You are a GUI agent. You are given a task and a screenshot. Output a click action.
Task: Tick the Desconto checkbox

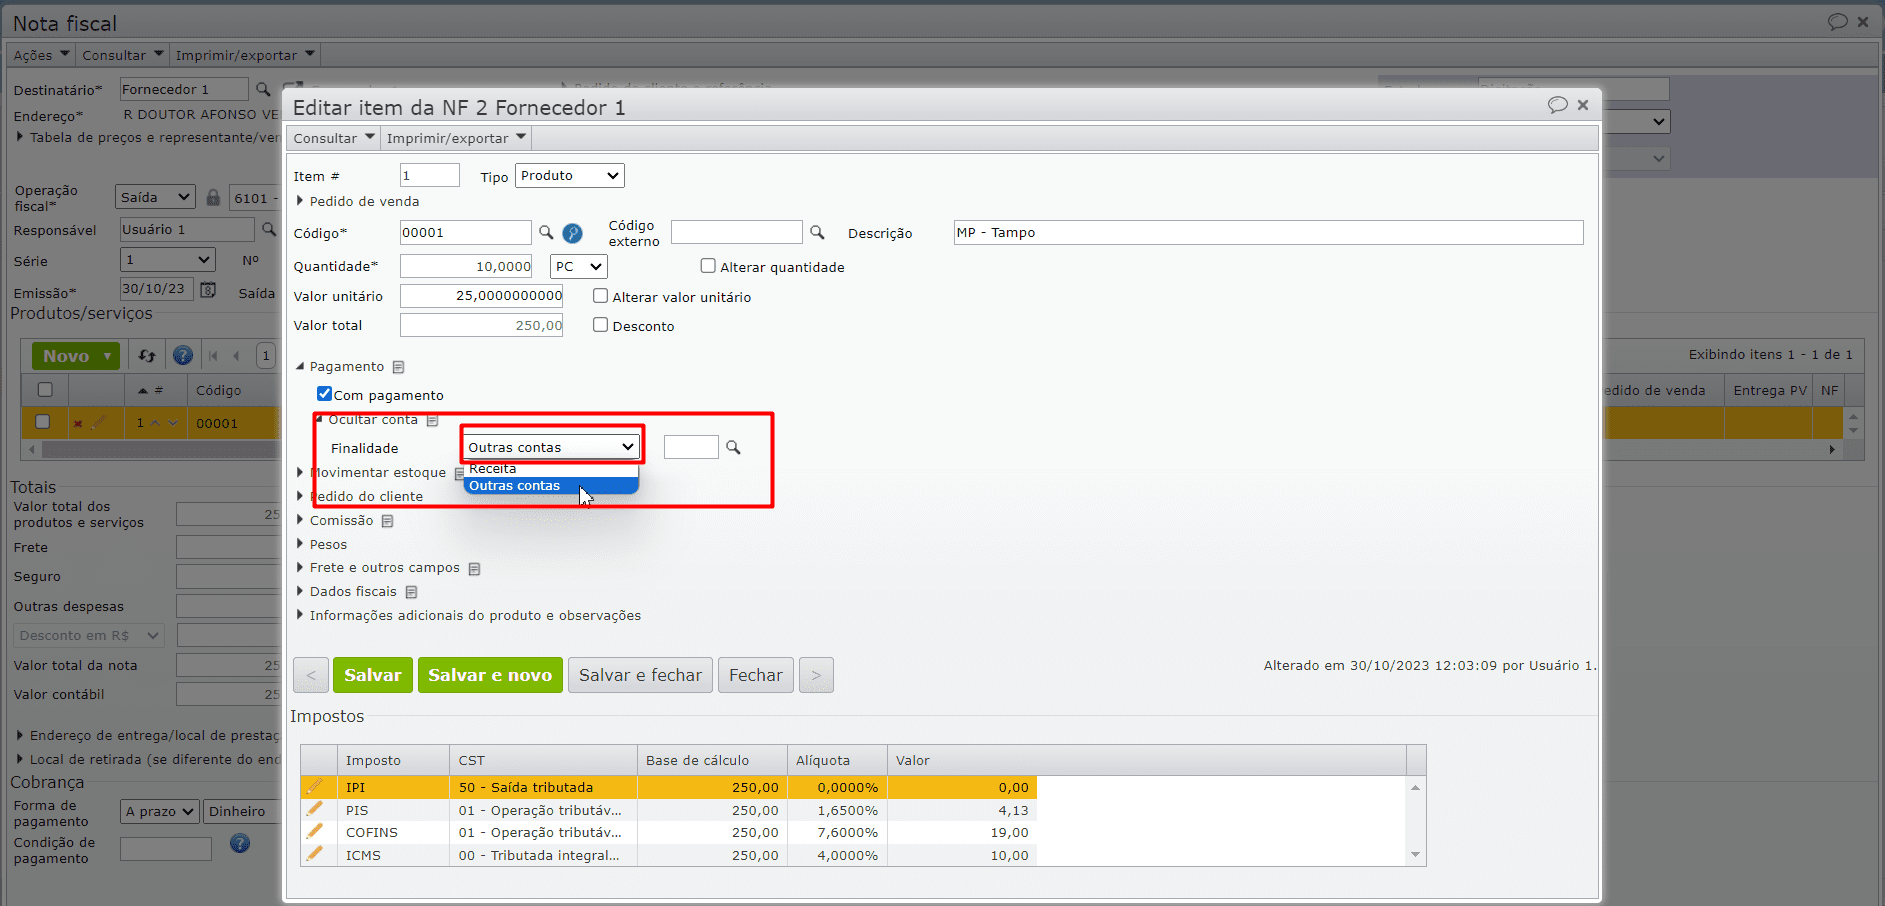[600, 325]
